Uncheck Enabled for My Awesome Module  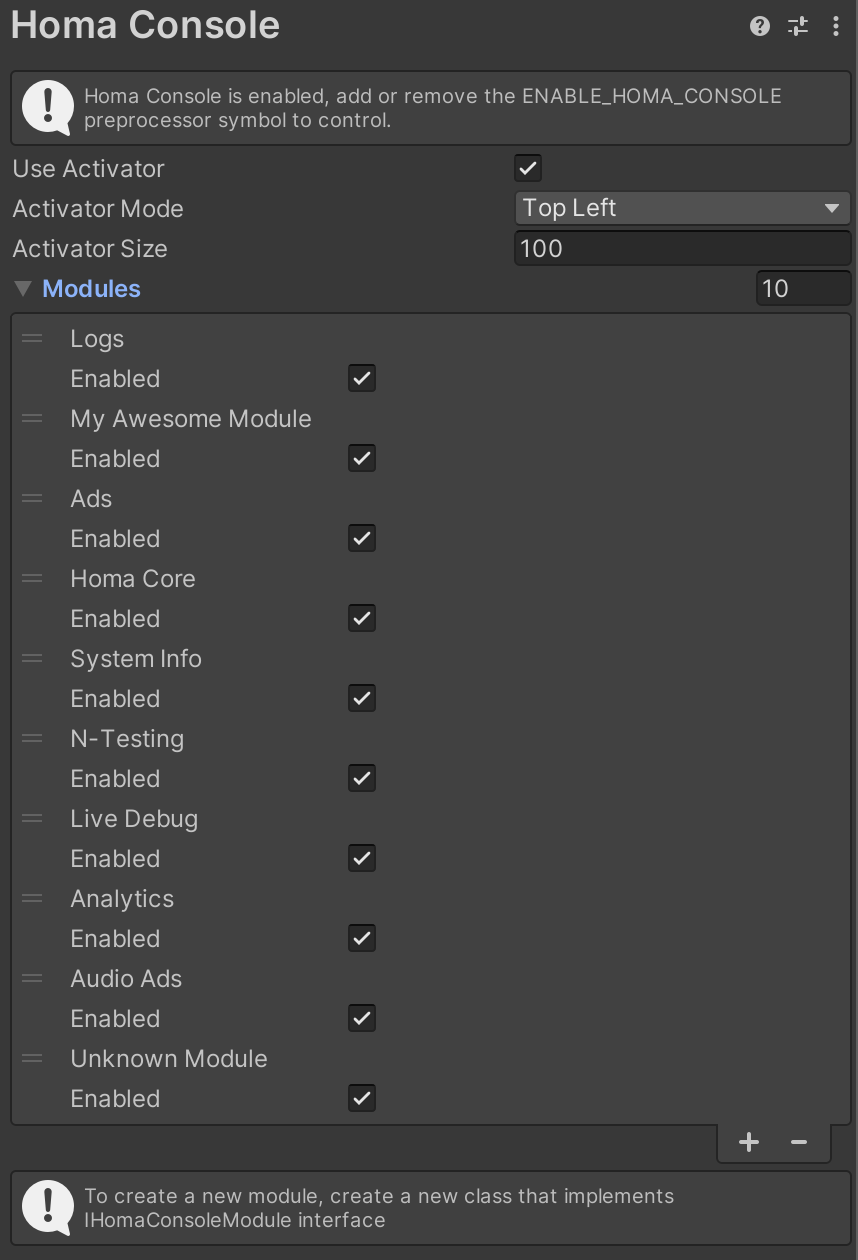(362, 459)
